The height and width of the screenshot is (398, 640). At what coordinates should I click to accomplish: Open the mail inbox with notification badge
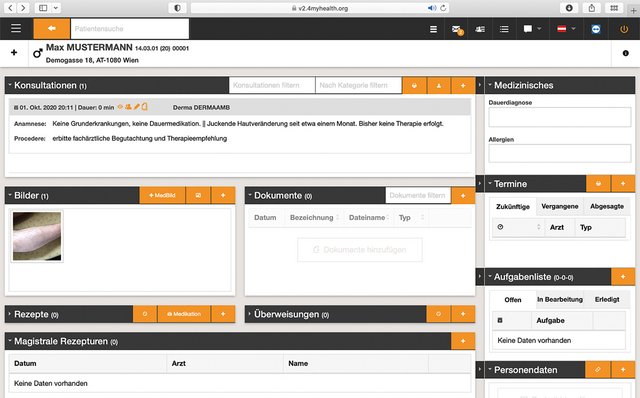tap(457, 29)
